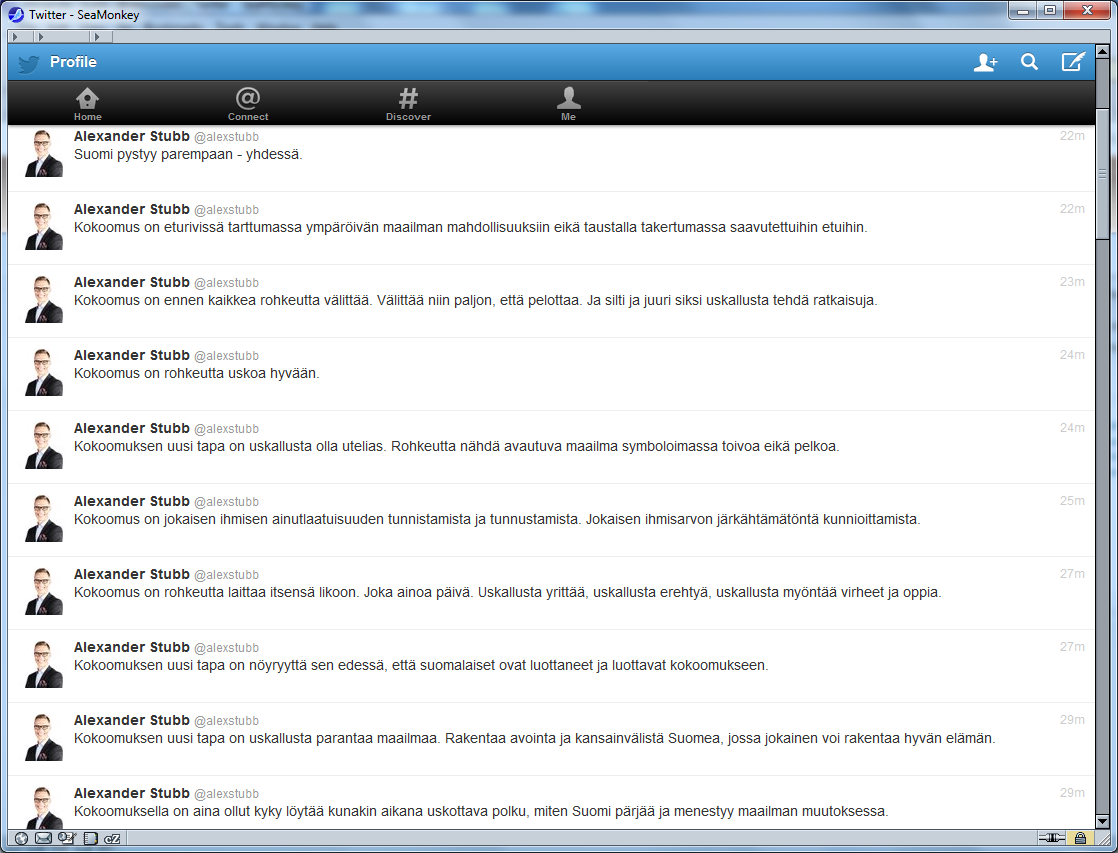
Task: Go to the Home tab
Action: click(88, 104)
